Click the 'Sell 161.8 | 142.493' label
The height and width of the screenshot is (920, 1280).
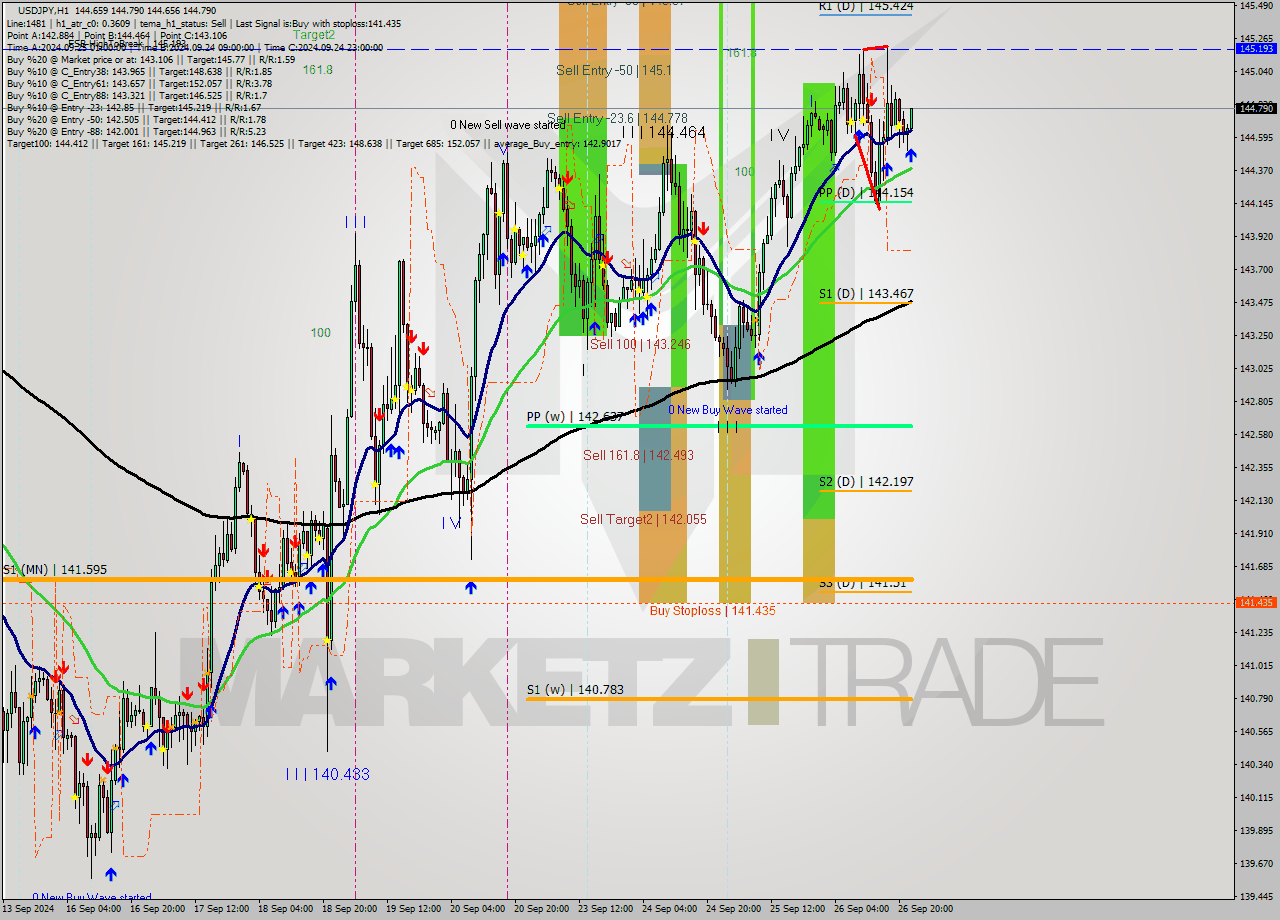click(638, 455)
